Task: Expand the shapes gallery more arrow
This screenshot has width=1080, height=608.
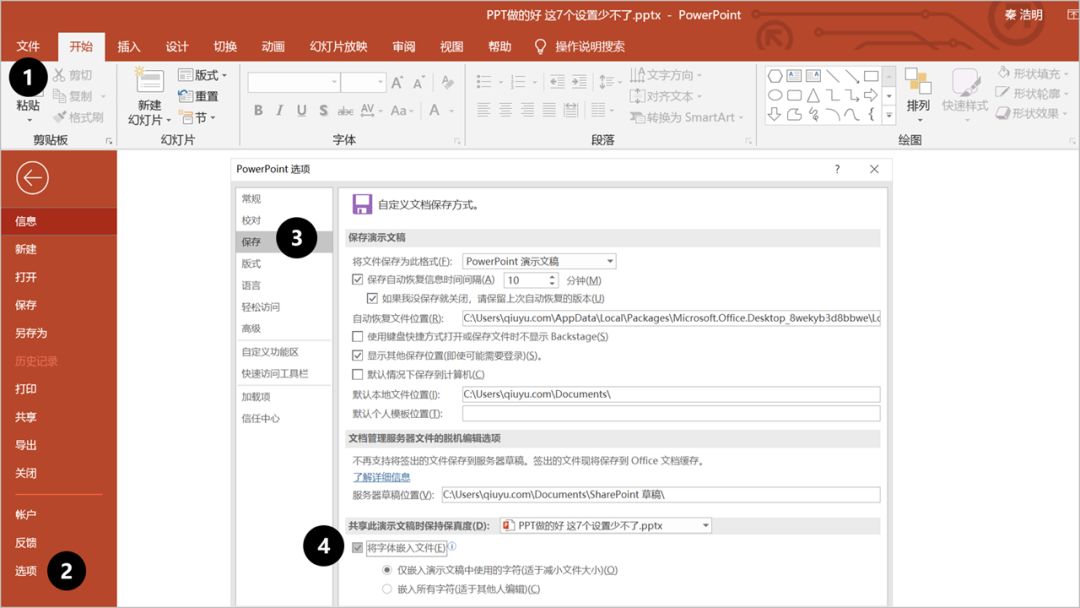Action: click(889, 116)
